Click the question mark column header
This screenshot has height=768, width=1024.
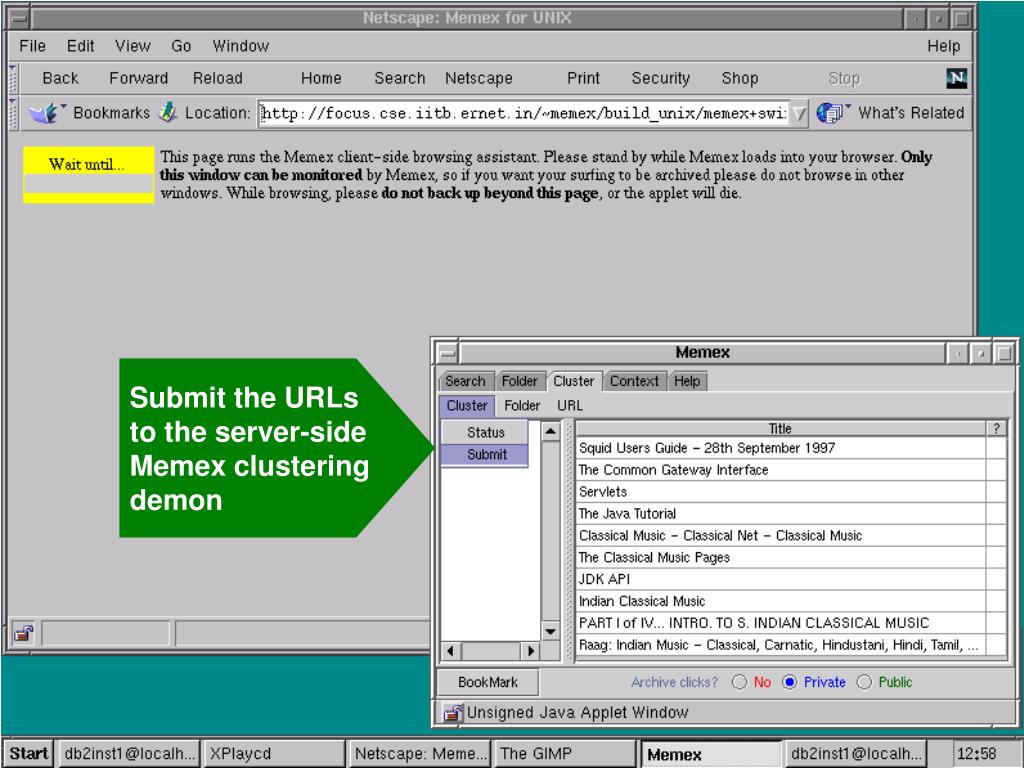click(x=996, y=428)
